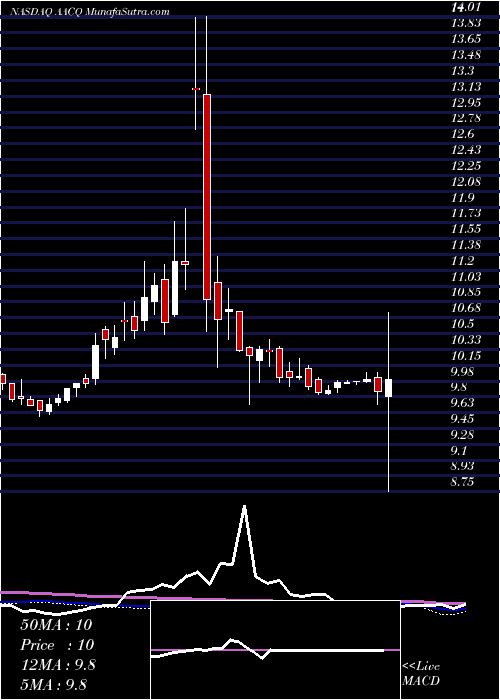Viewport: 500px width, 700px height.
Task: Click the 9.45 price axis label
Action: [x=464, y=419]
